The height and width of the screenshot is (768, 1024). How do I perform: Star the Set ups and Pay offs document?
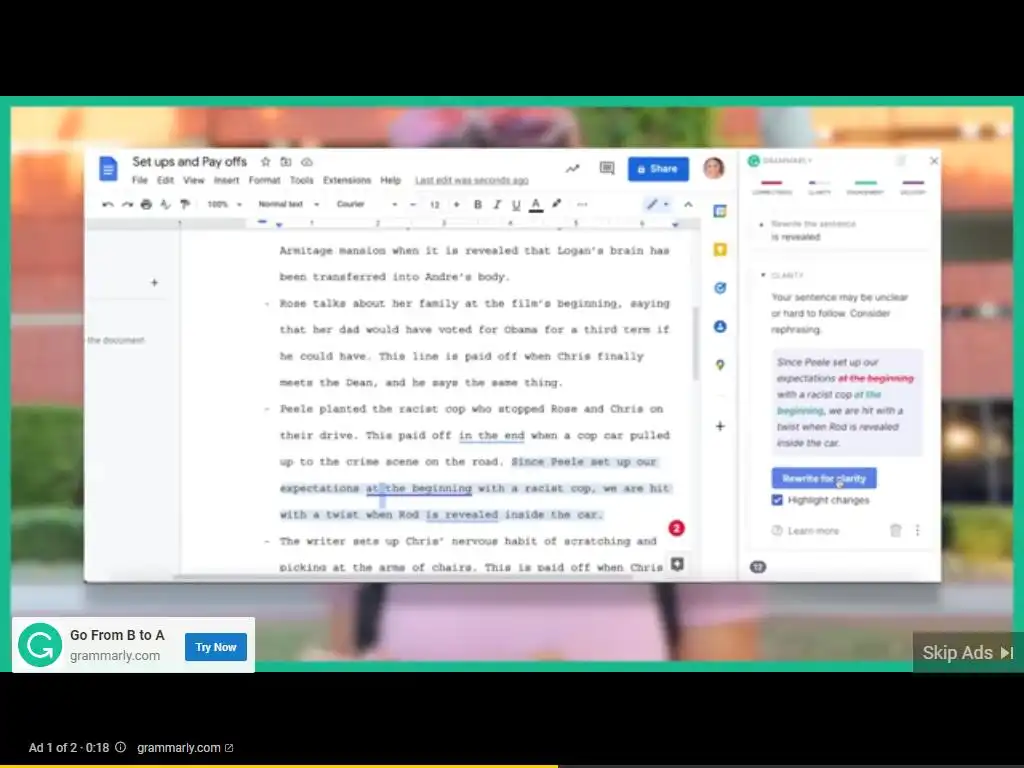pyautogui.click(x=265, y=161)
